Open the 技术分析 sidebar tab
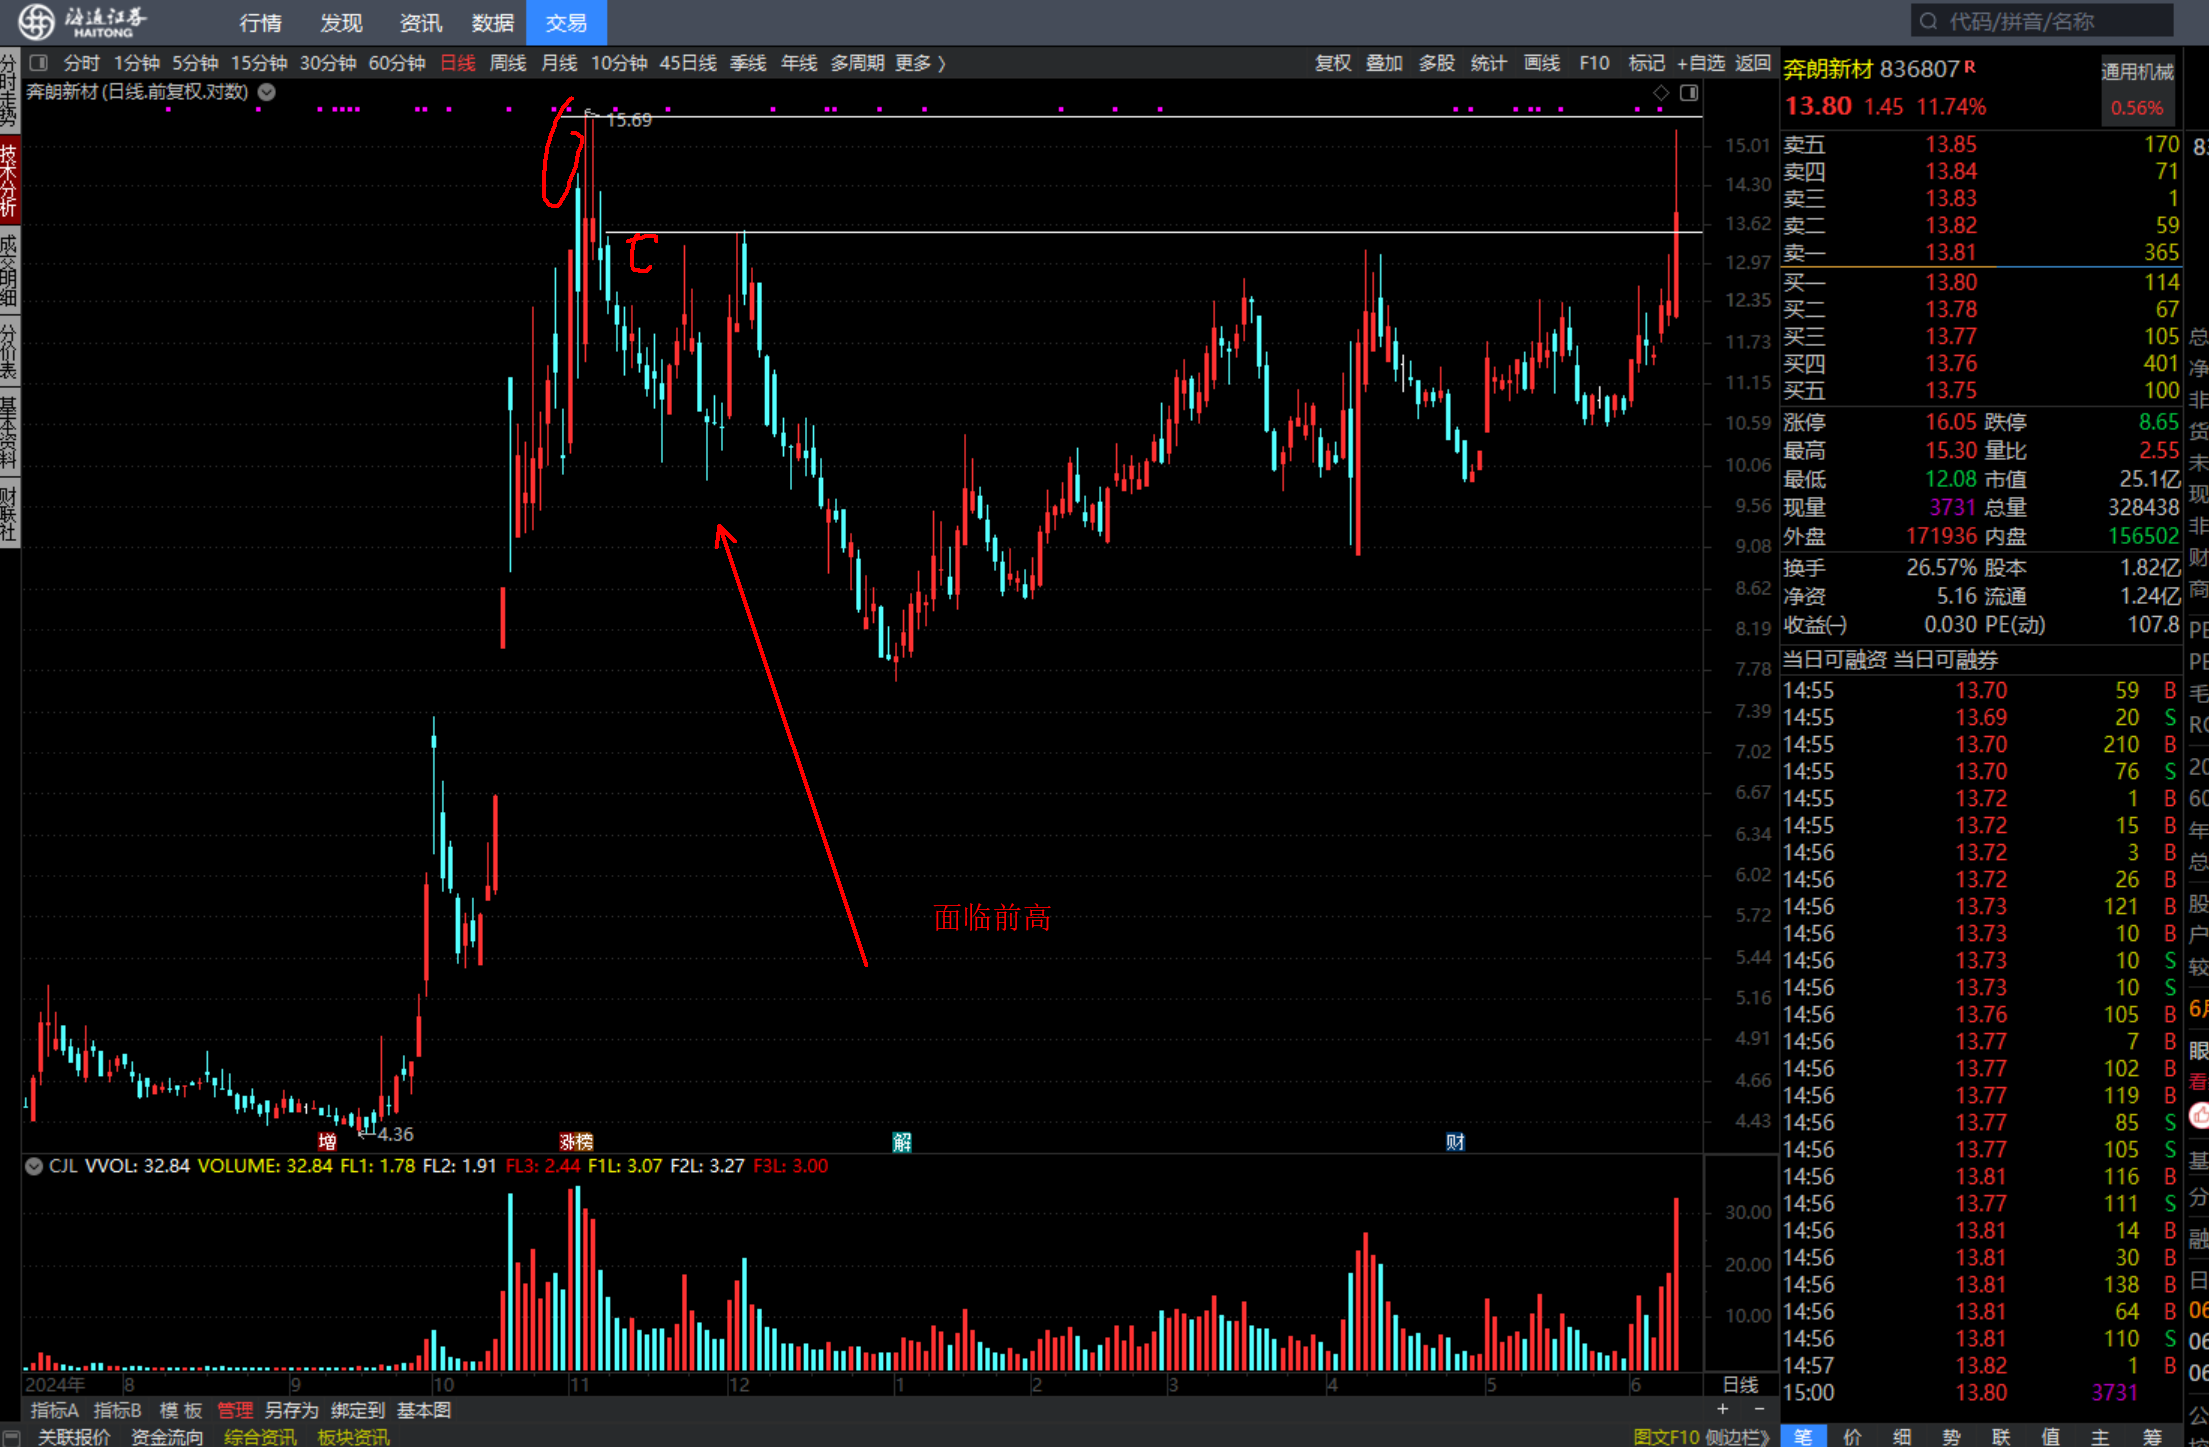2209x1447 pixels. pyautogui.click(x=9, y=180)
